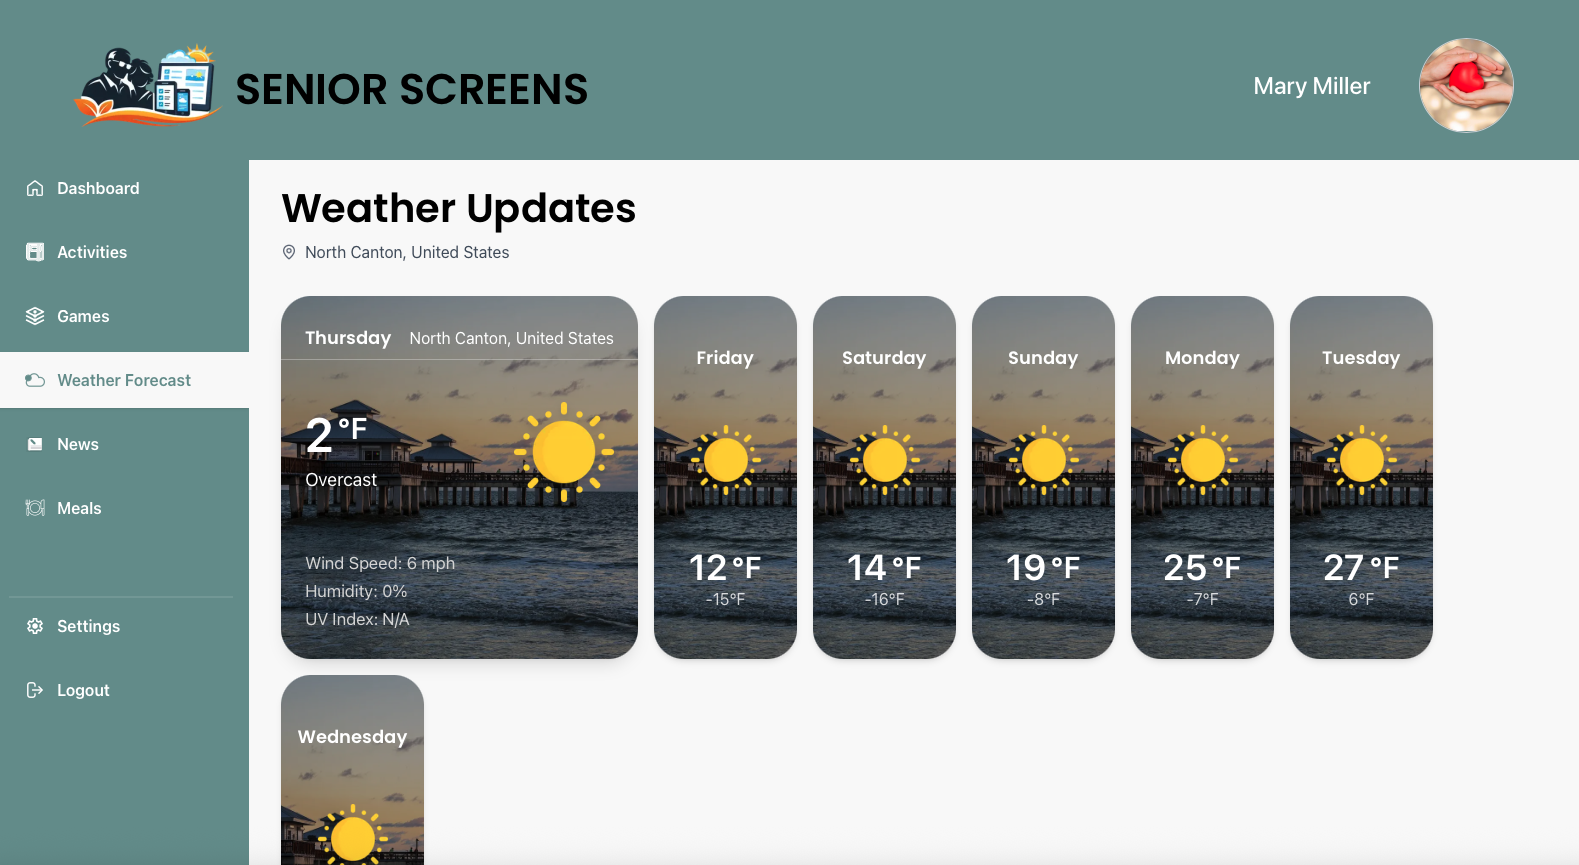This screenshot has width=1579, height=865.
Task: Click the Settings gear icon
Action: click(35, 626)
